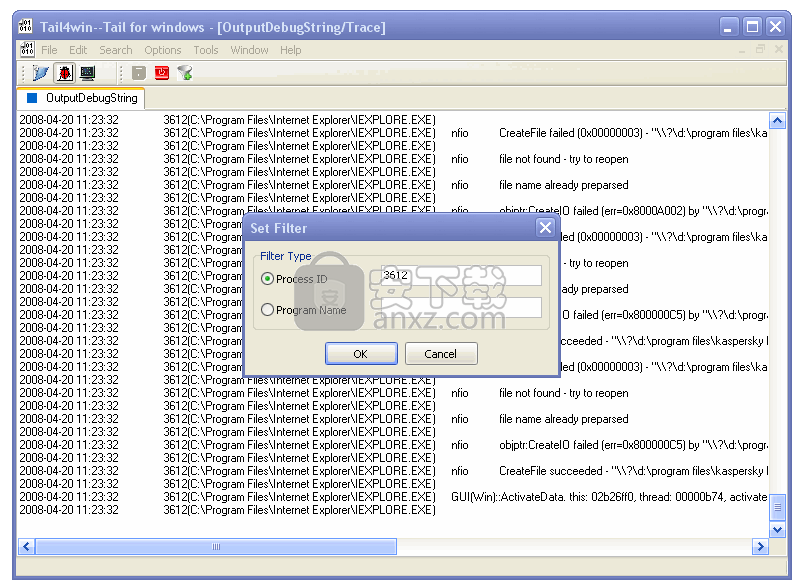Select the Process ID radio button
Screen dimensions: 805x585
click(x=267, y=279)
